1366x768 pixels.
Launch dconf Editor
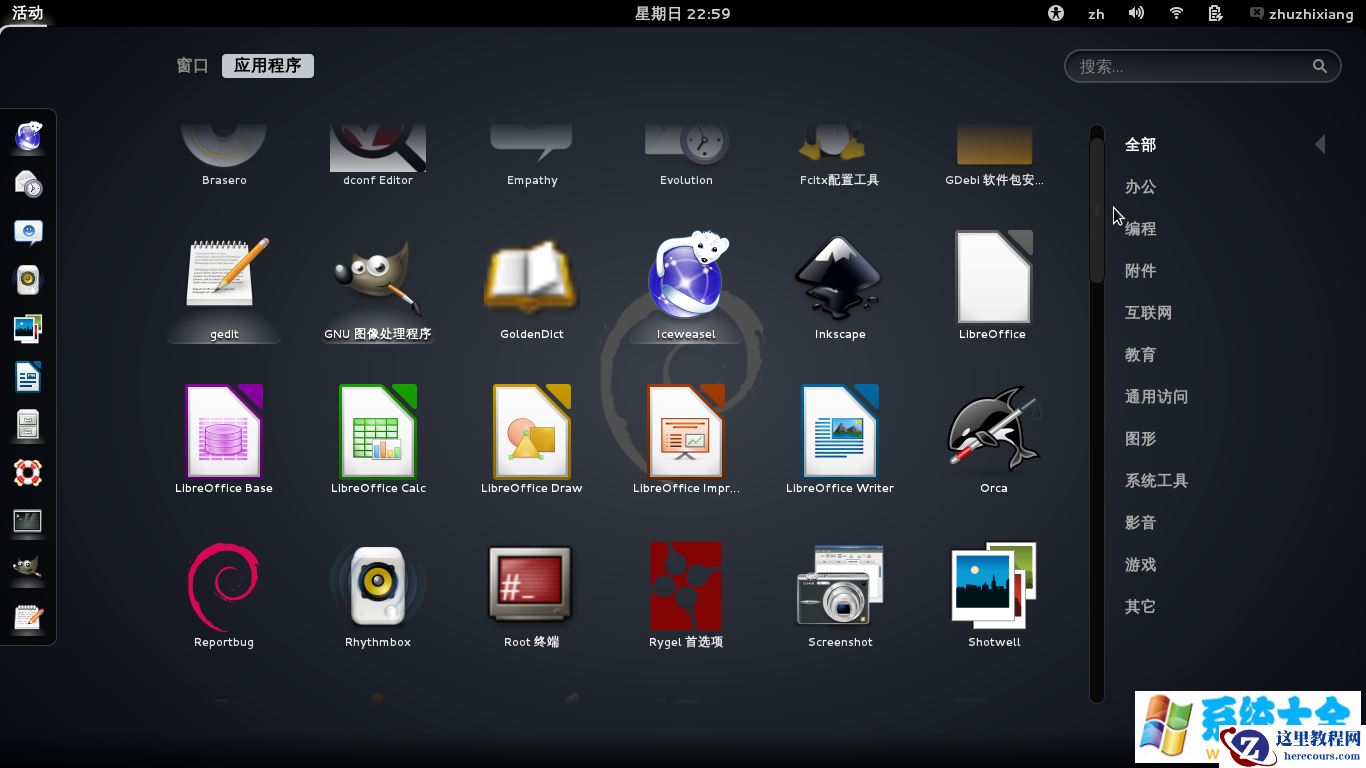(378, 157)
